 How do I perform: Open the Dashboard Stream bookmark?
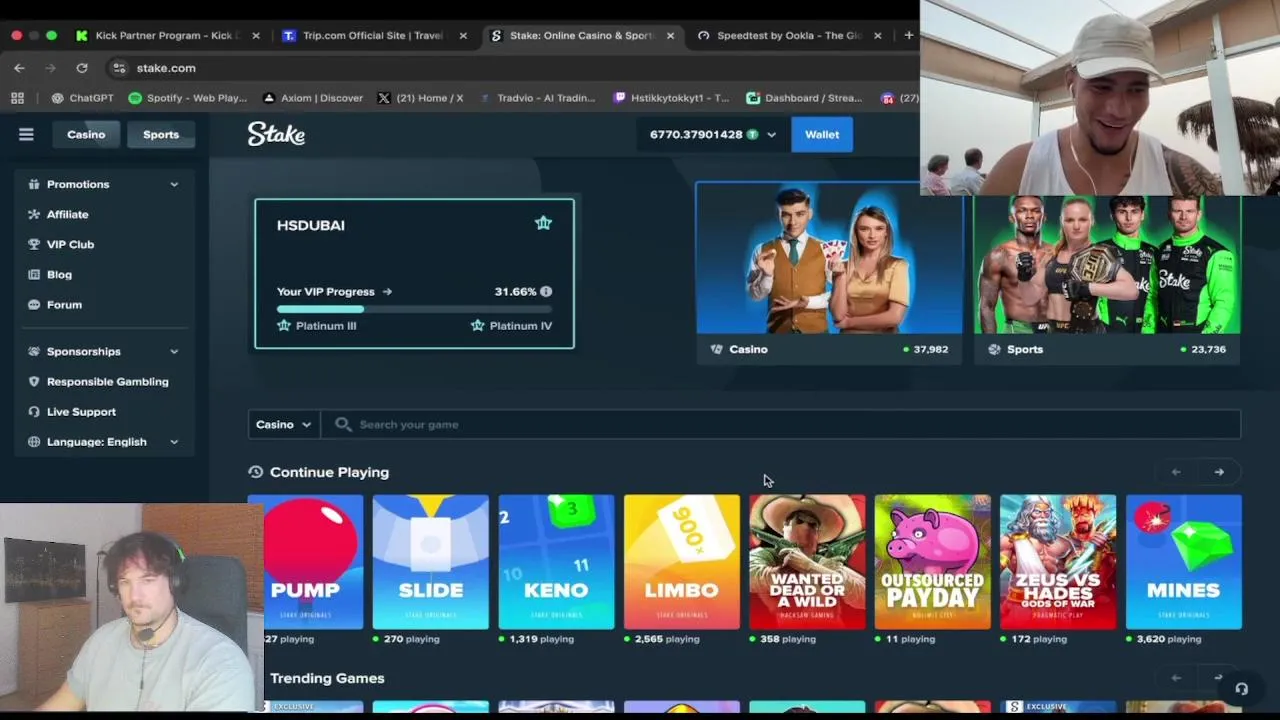tap(805, 98)
